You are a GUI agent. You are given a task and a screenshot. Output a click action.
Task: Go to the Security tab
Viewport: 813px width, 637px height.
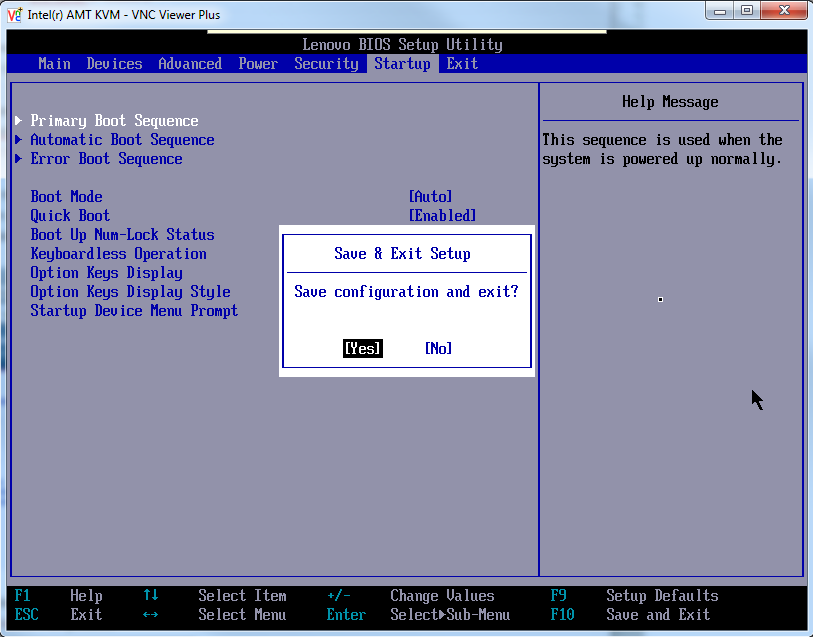point(326,63)
